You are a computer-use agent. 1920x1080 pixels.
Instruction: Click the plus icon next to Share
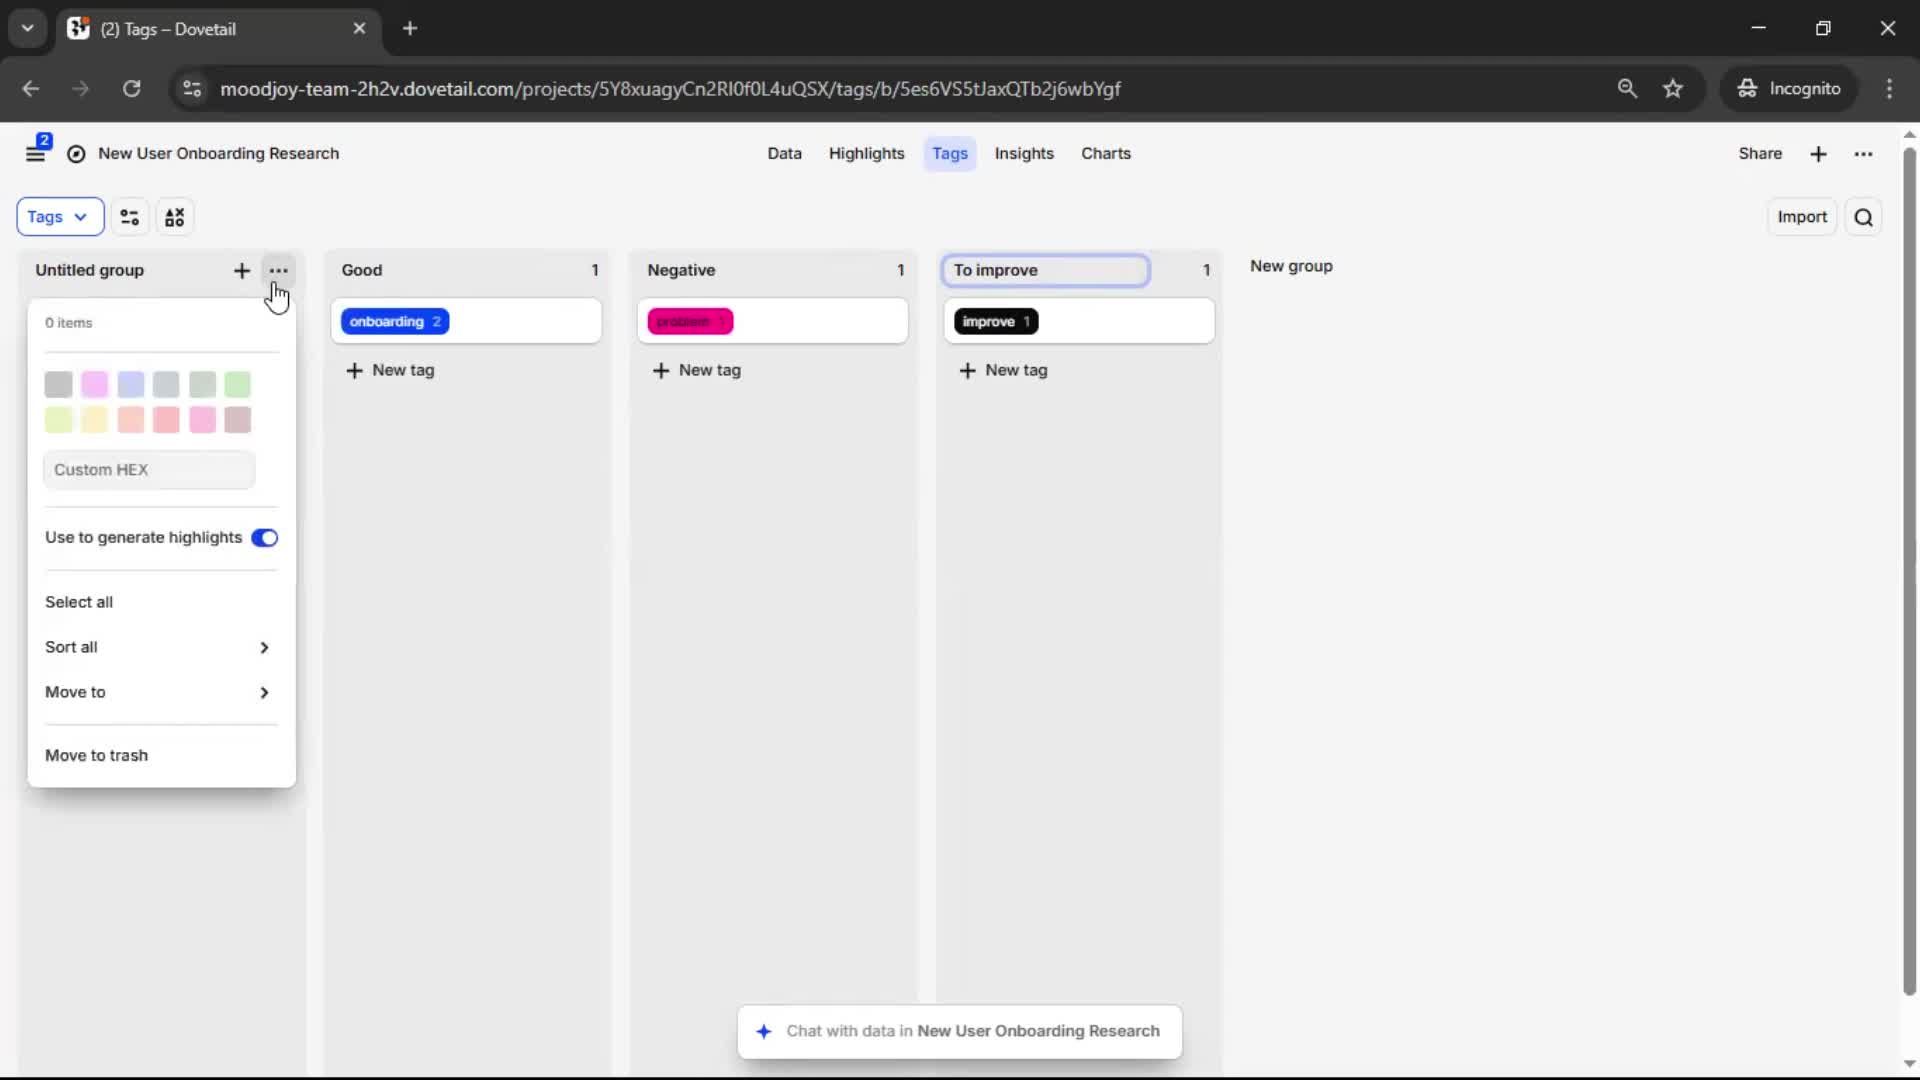(1818, 154)
